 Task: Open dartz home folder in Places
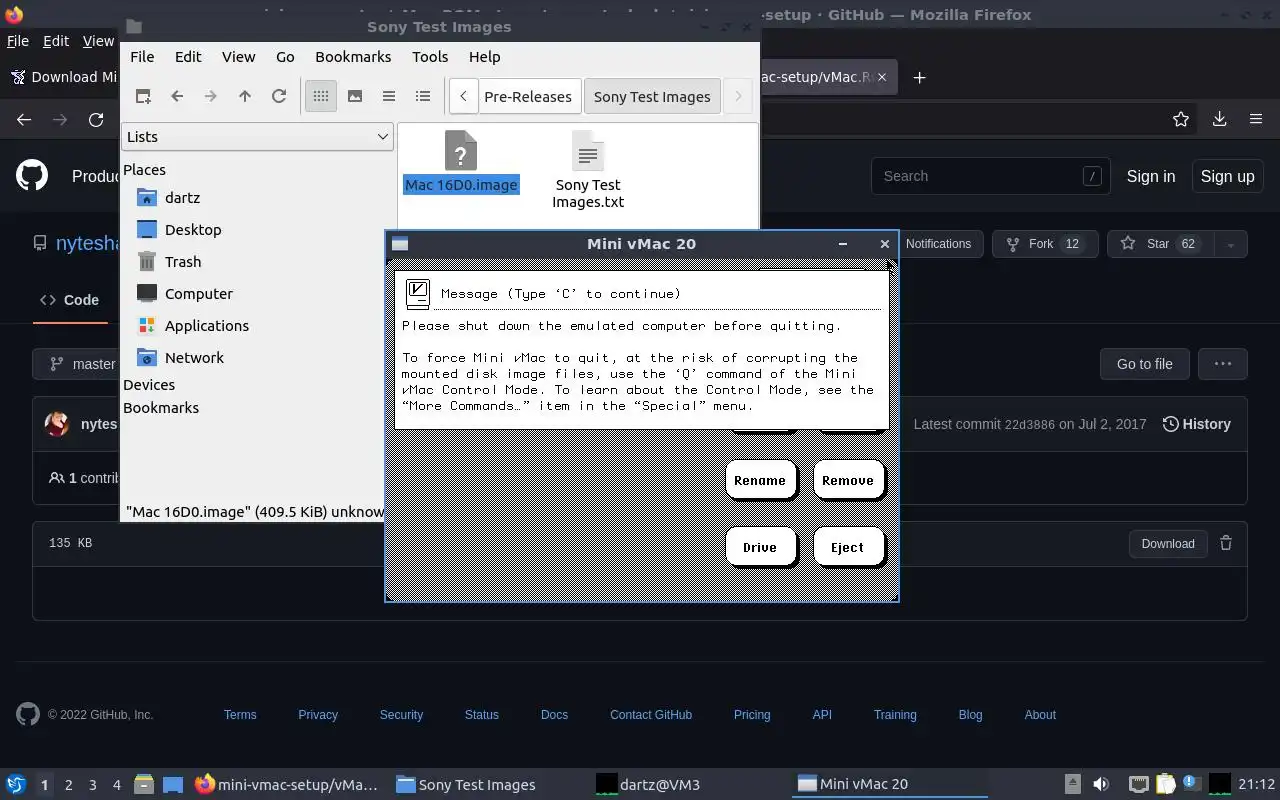point(182,198)
